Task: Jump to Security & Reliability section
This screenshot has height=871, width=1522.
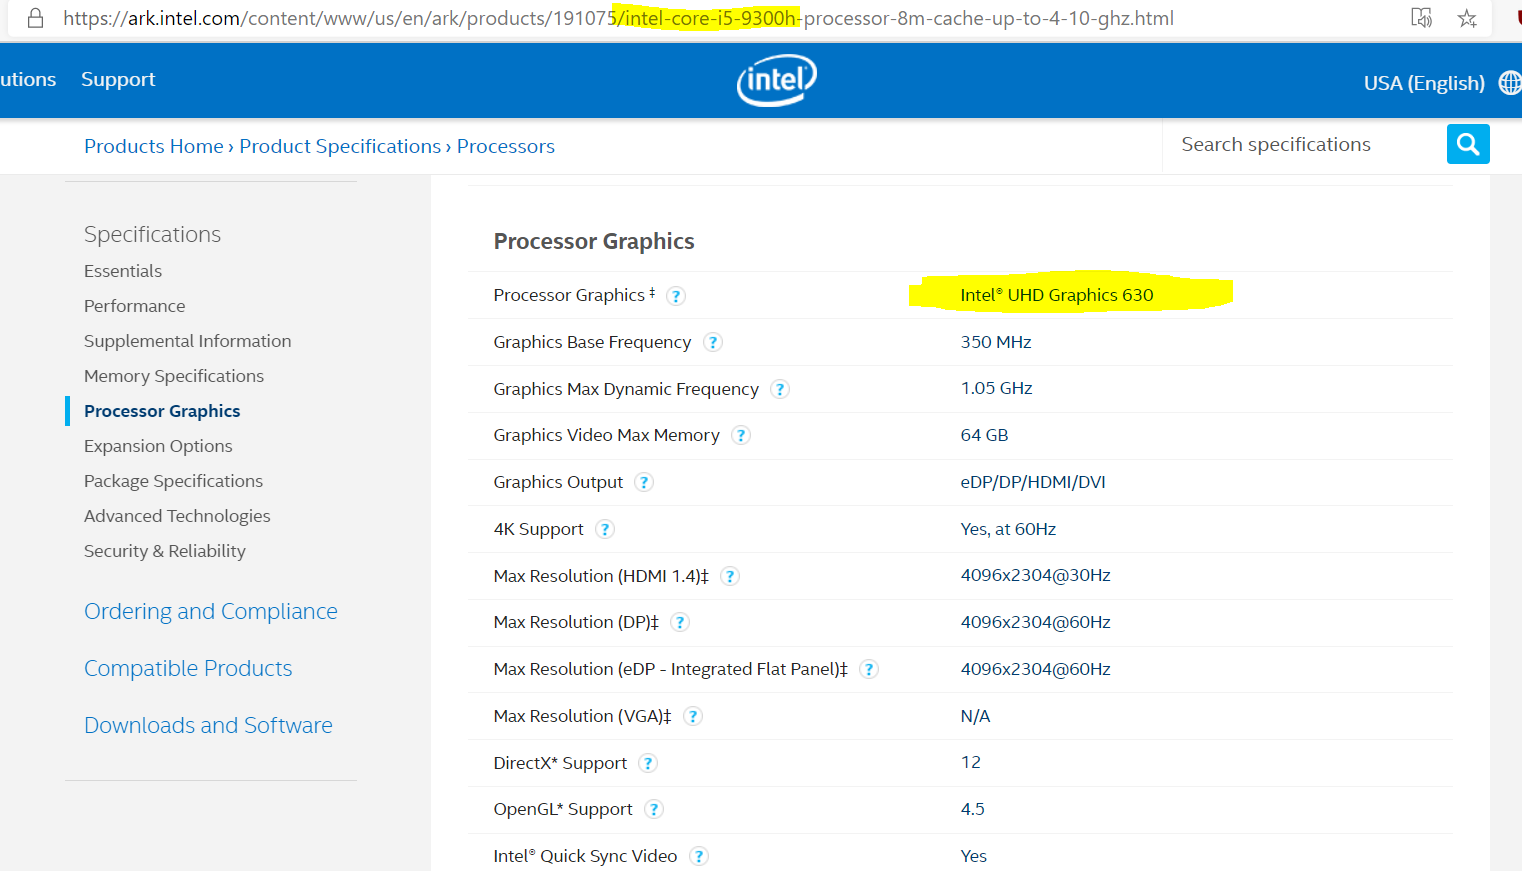Action: [x=165, y=551]
